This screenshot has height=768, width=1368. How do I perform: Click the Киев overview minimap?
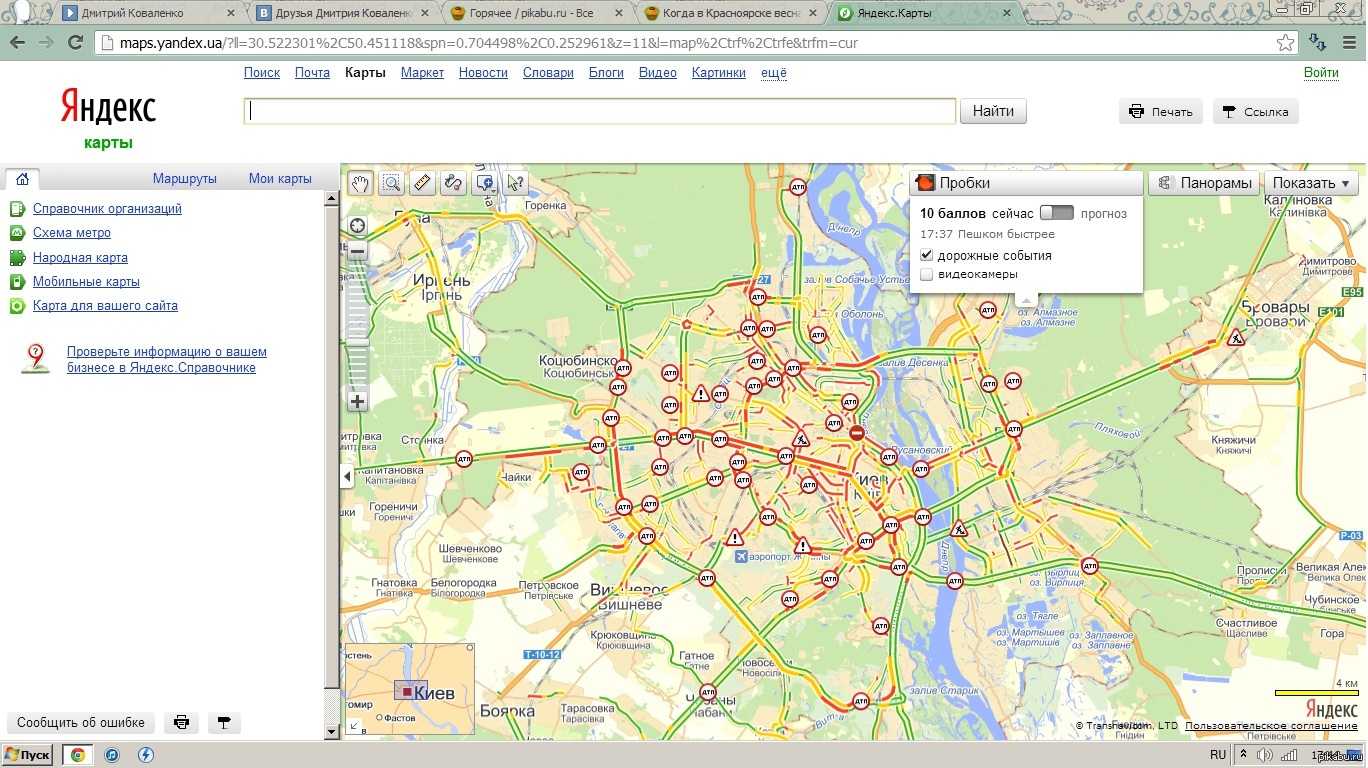click(410, 690)
